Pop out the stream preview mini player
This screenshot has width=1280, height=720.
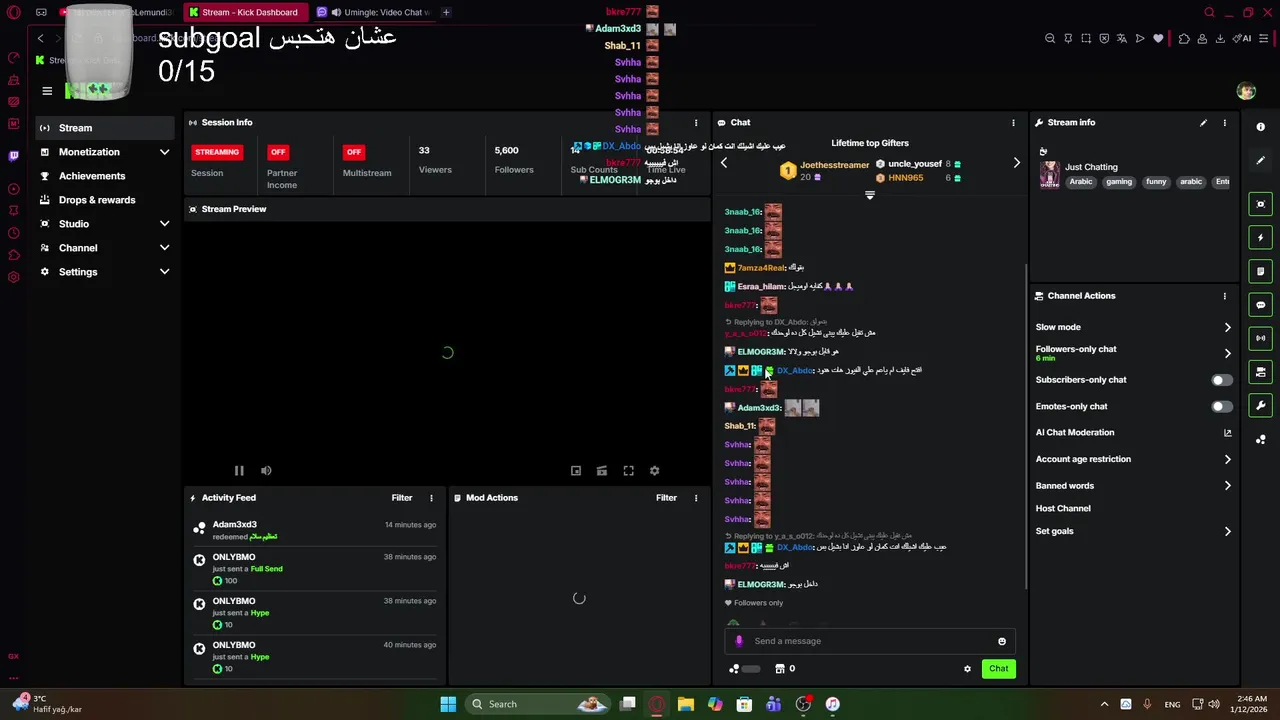tap(576, 471)
